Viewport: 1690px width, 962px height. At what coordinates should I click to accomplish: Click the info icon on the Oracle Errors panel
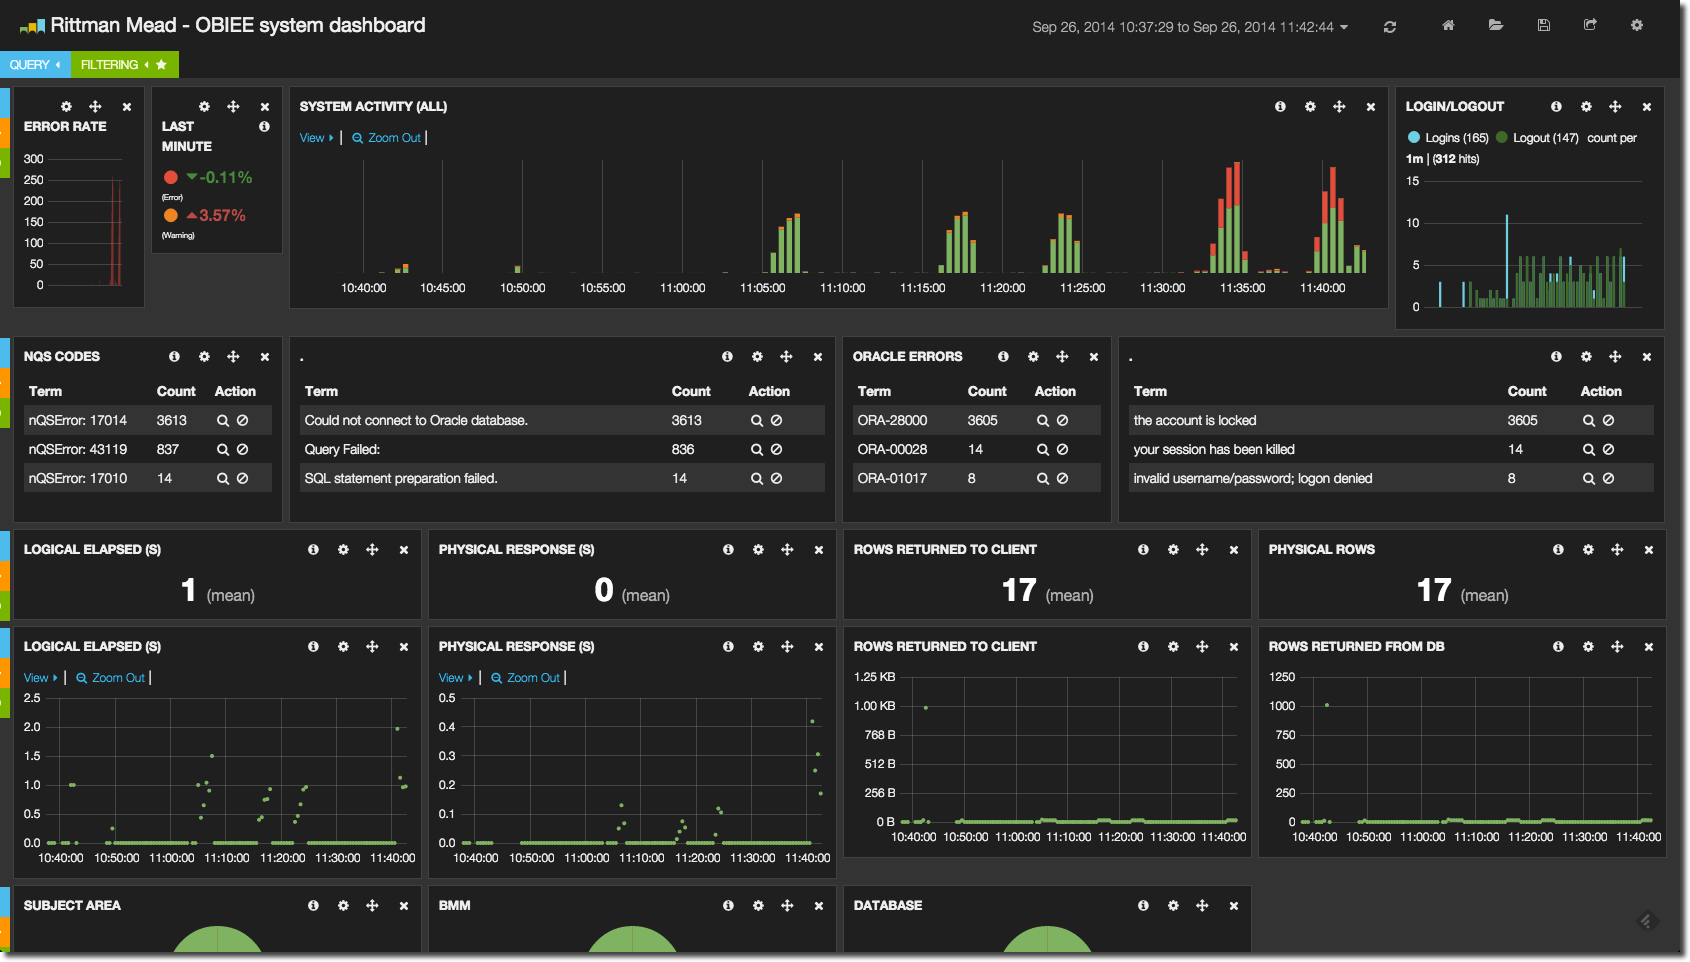click(1003, 357)
